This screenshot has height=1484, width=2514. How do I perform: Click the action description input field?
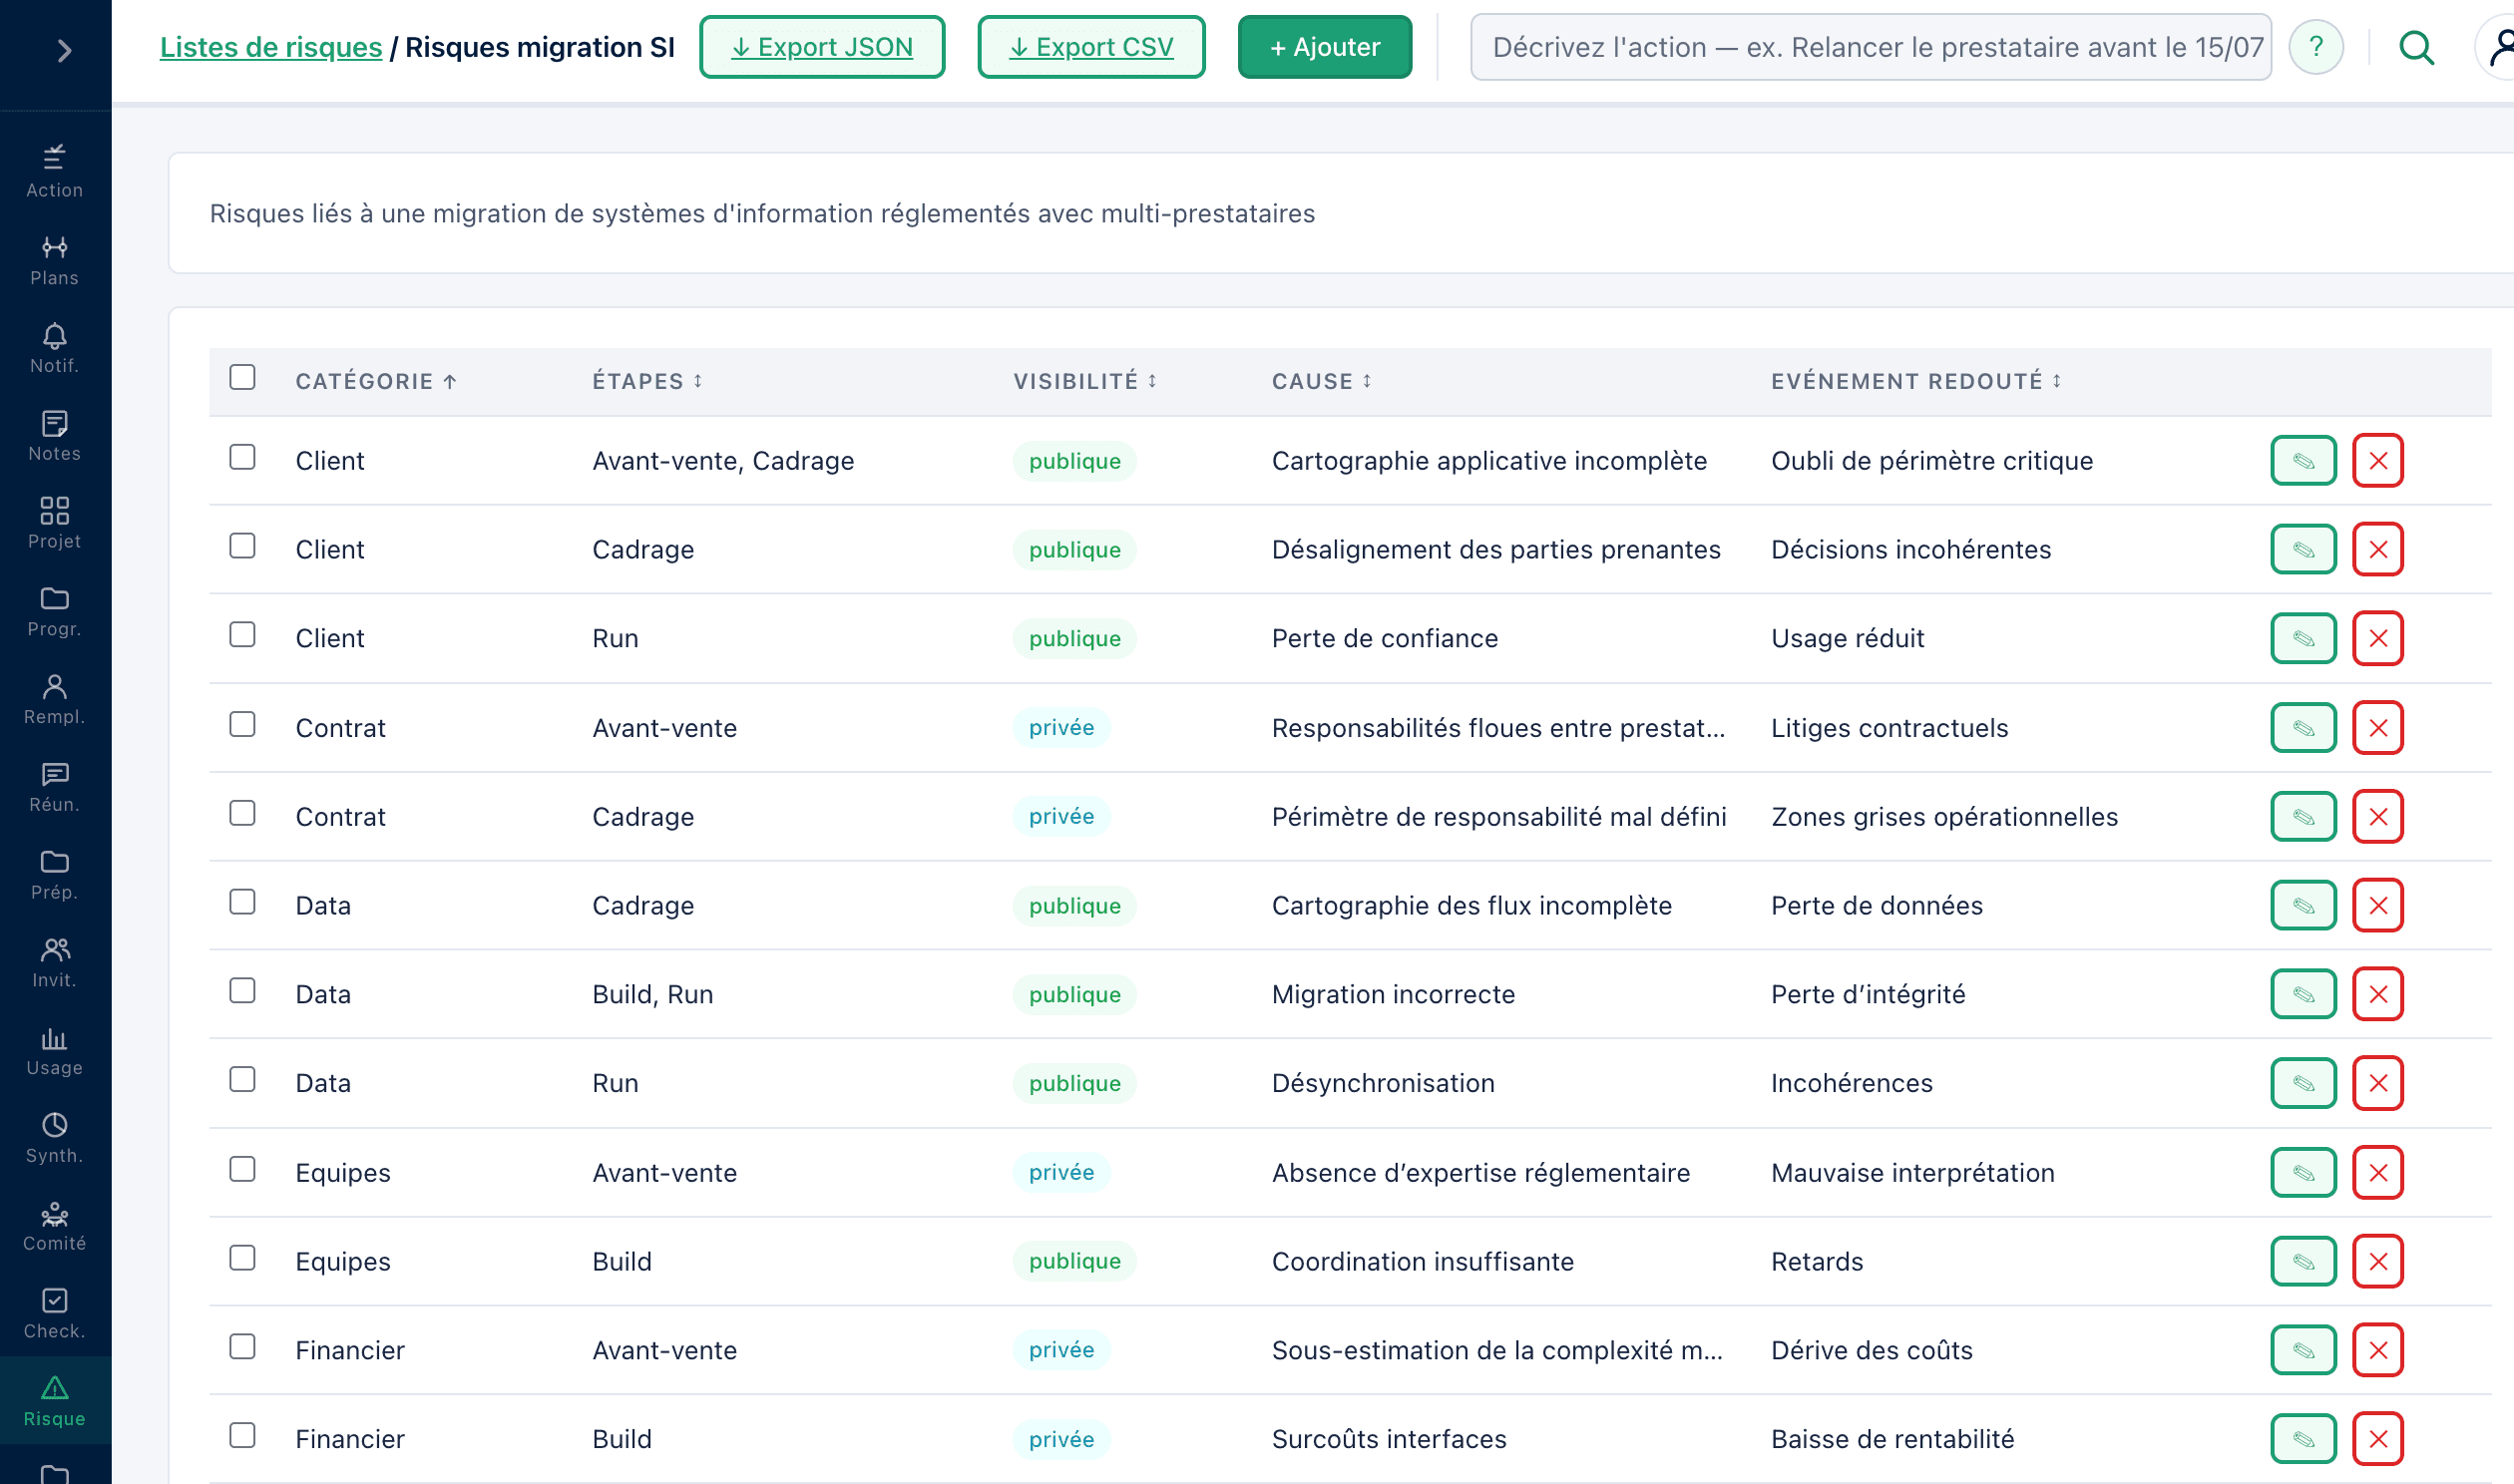click(1871, 47)
